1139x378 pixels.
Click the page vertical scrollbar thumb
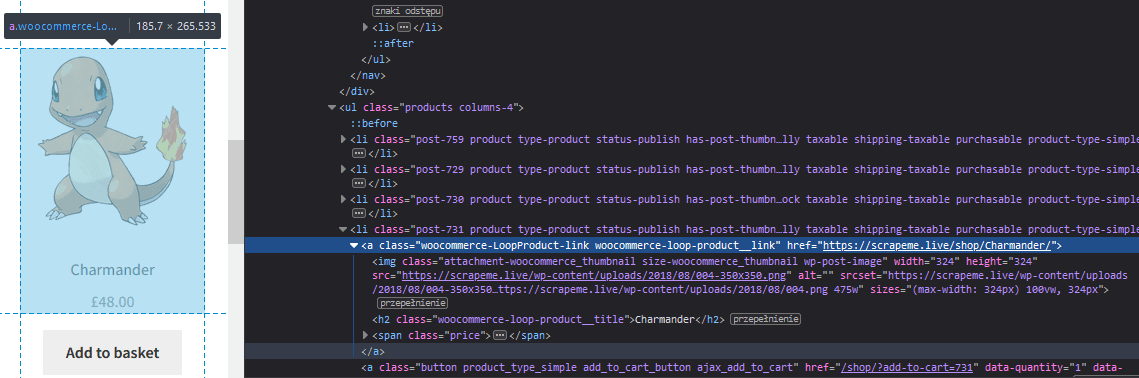(236, 192)
